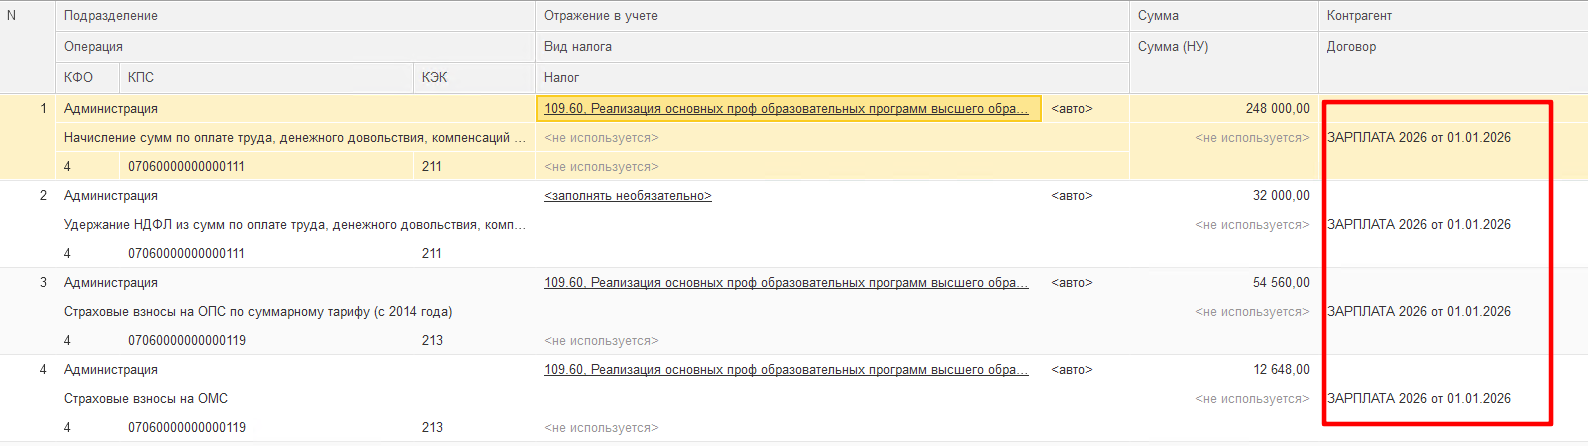Click the "КПС" column header
The height and width of the screenshot is (446, 1588).
point(141,78)
